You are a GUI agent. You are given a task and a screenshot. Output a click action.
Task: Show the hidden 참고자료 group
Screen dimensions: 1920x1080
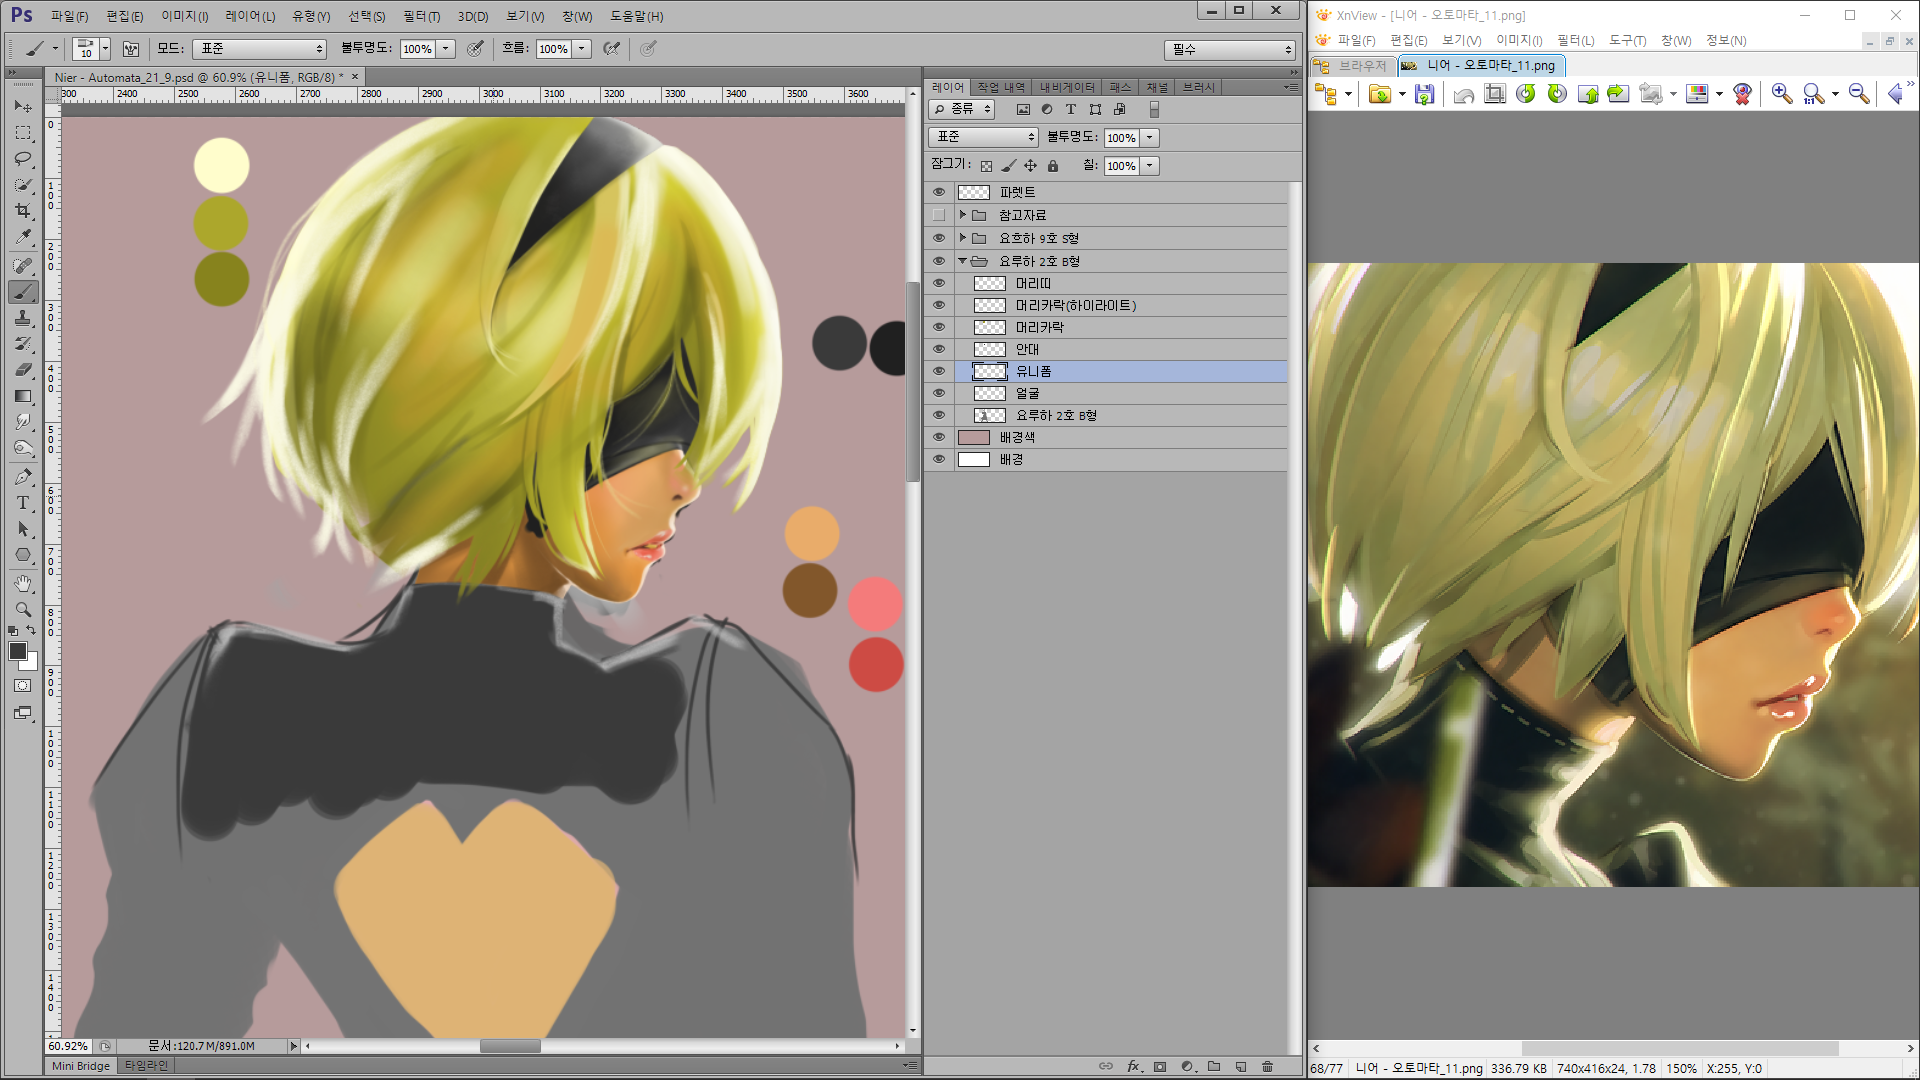(x=938, y=215)
